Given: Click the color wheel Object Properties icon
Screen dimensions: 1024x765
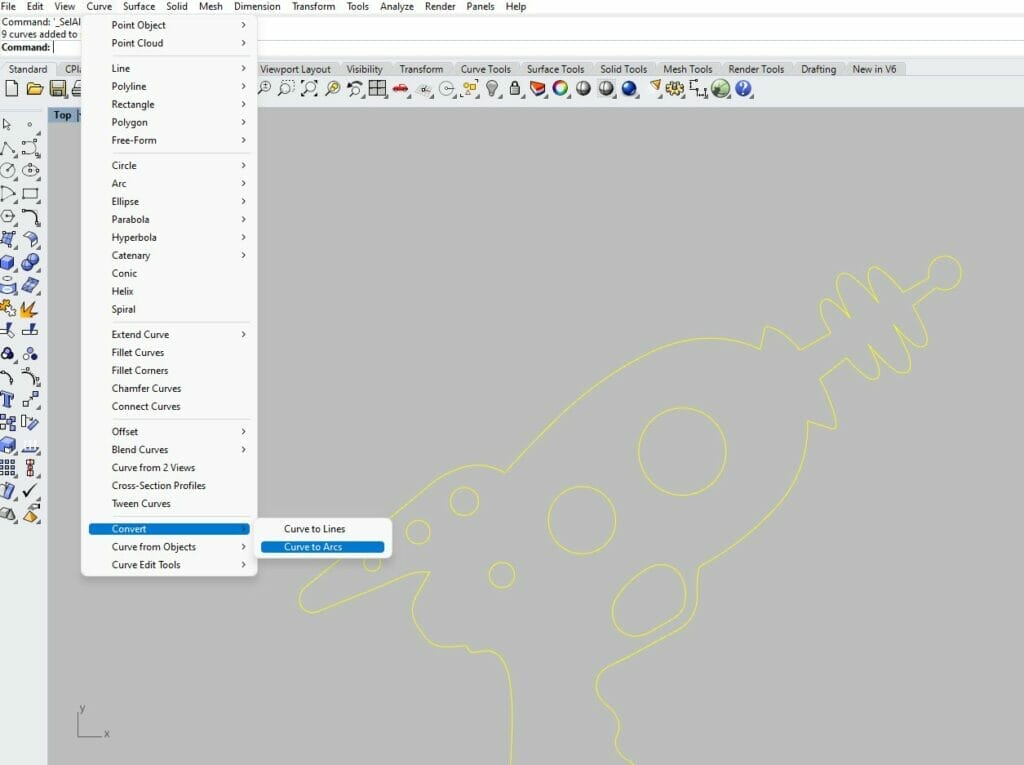Looking at the screenshot, I should point(560,88).
